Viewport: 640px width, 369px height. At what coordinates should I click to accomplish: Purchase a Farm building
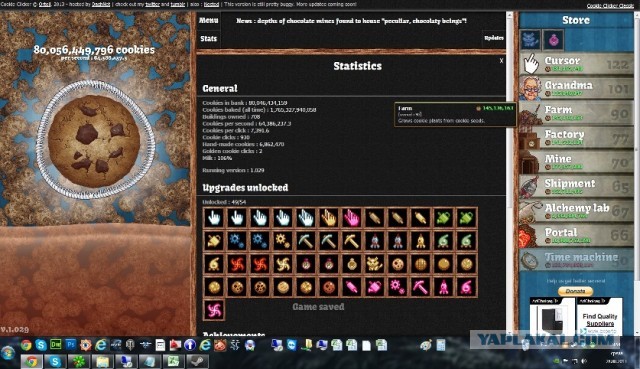[x=576, y=113]
